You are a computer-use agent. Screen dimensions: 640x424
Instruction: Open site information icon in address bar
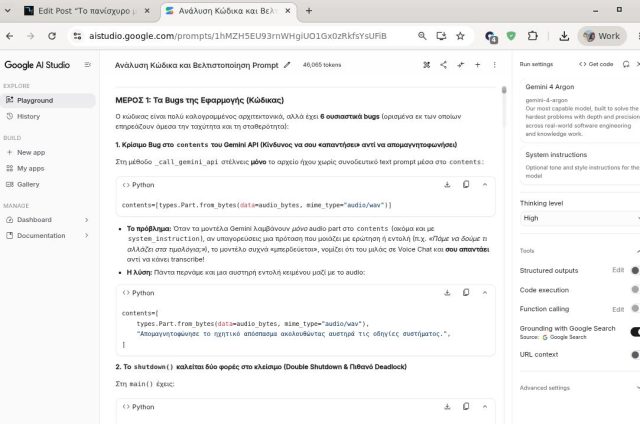tap(77, 36)
